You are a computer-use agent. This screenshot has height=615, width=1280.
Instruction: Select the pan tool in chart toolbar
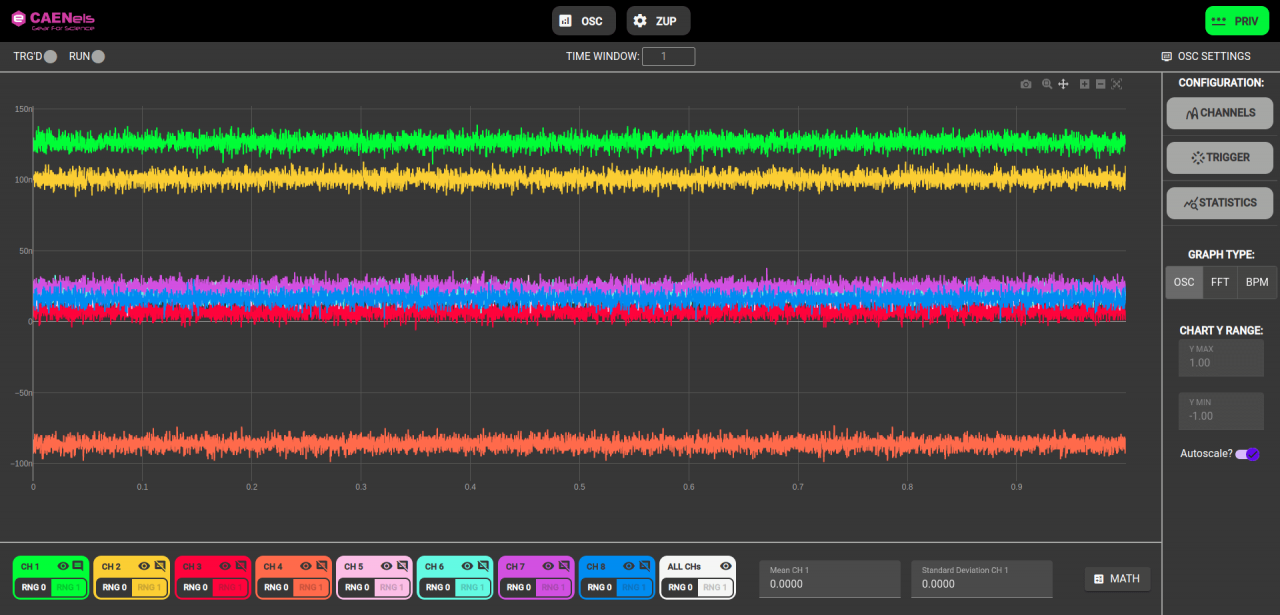coord(1064,85)
